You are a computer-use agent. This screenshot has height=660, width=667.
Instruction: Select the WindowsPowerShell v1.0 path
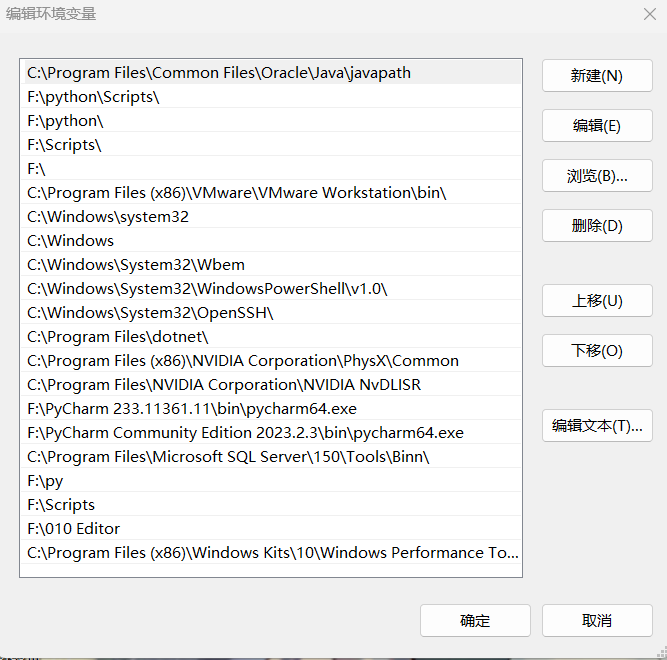pyautogui.click(x=206, y=289)
